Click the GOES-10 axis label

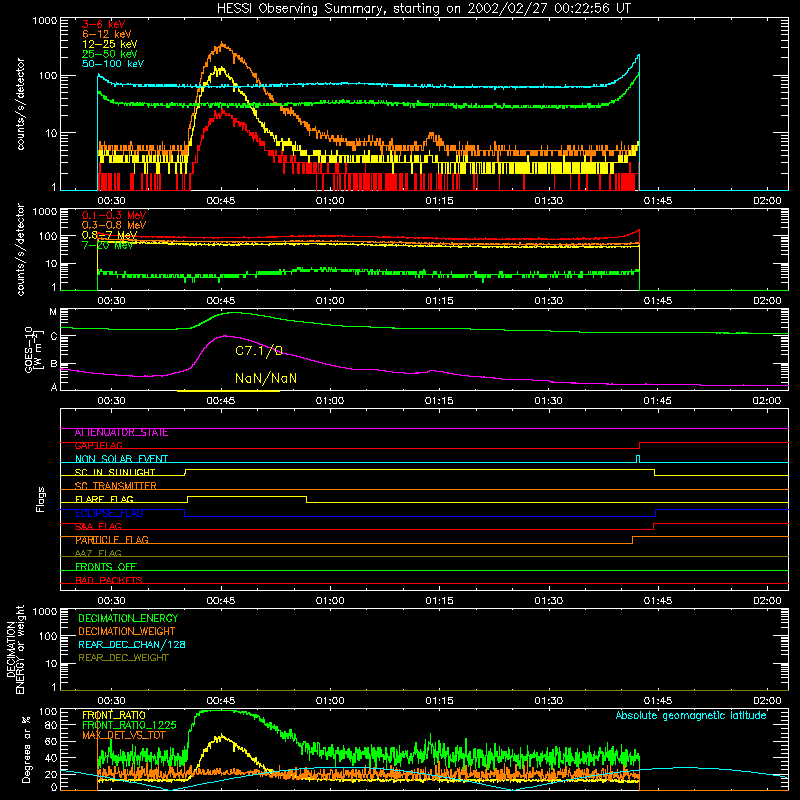pyautogui.click(x=34, y=349)
